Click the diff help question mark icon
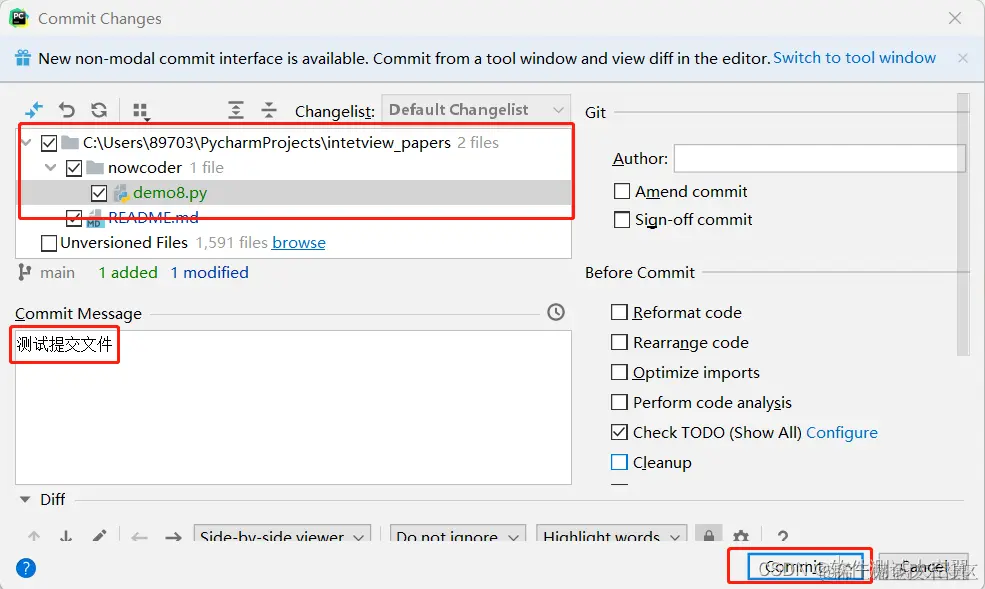The width and height of the screenshot is (985, 589). pos(782,536)
